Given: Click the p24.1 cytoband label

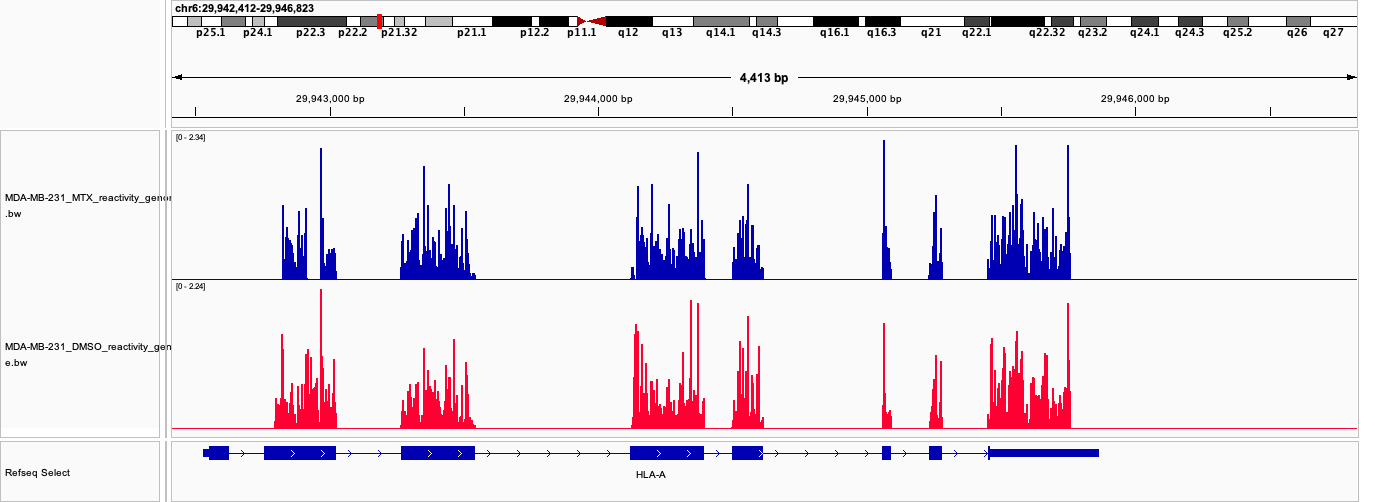Looking at the screenshot, I should (257, 33).
